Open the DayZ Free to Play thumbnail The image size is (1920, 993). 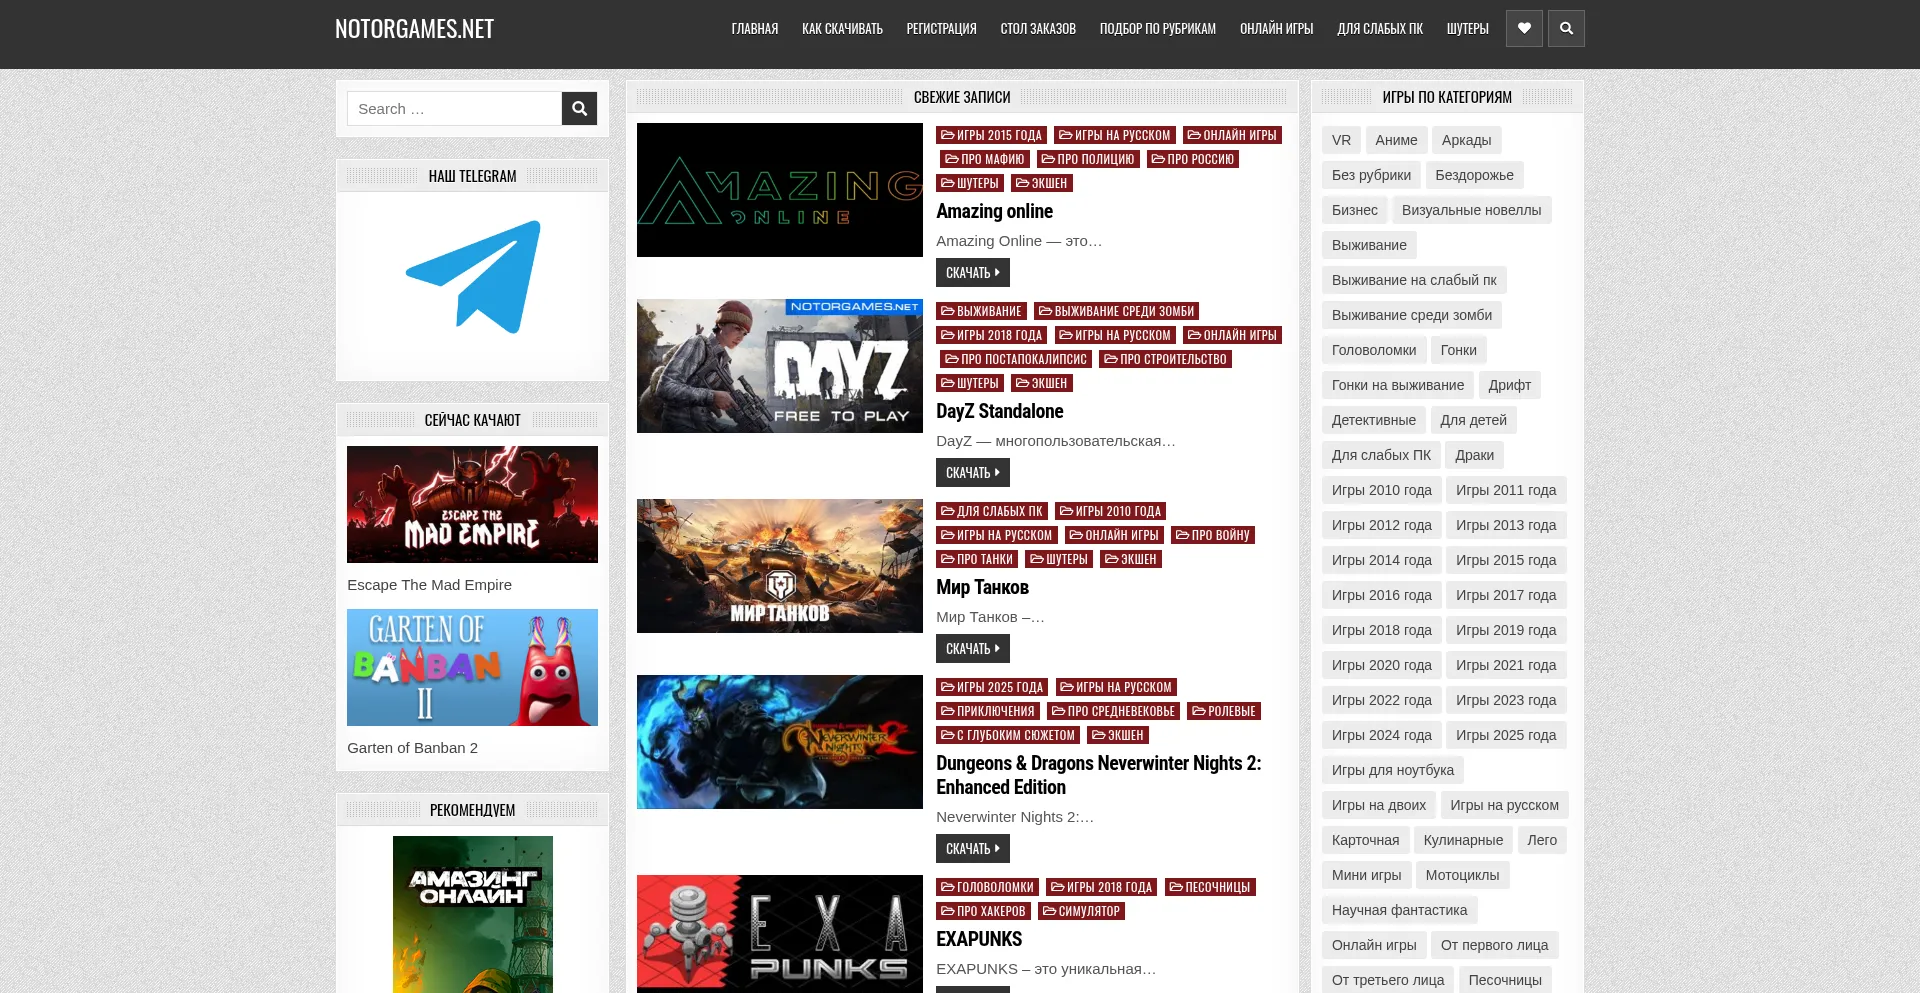780,366
